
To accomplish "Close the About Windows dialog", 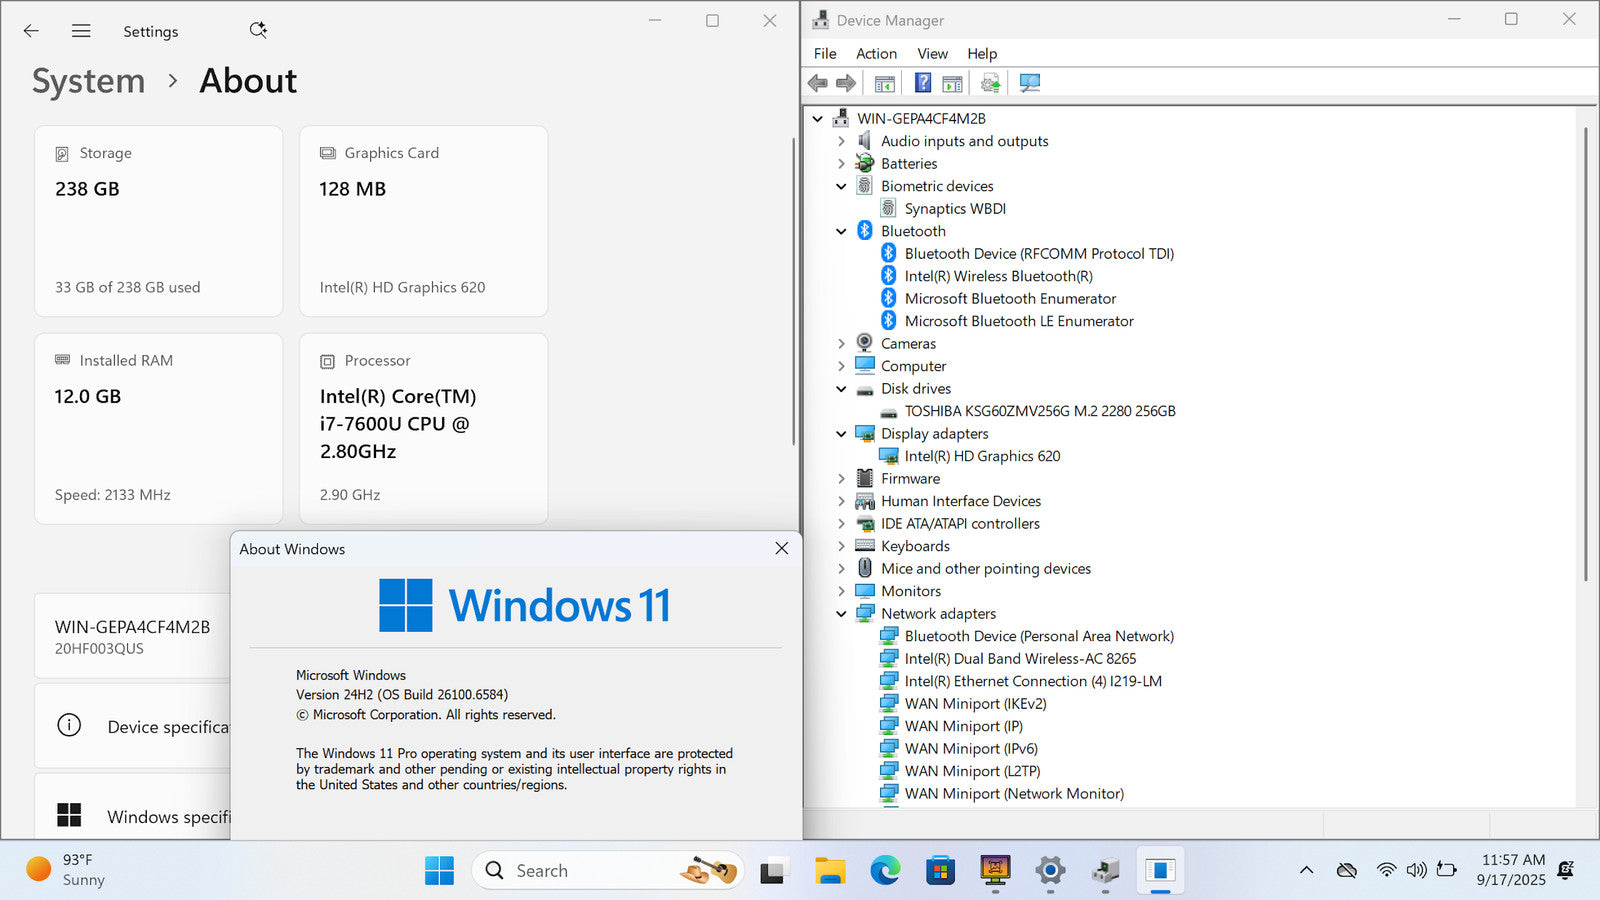I will [781, 548].
